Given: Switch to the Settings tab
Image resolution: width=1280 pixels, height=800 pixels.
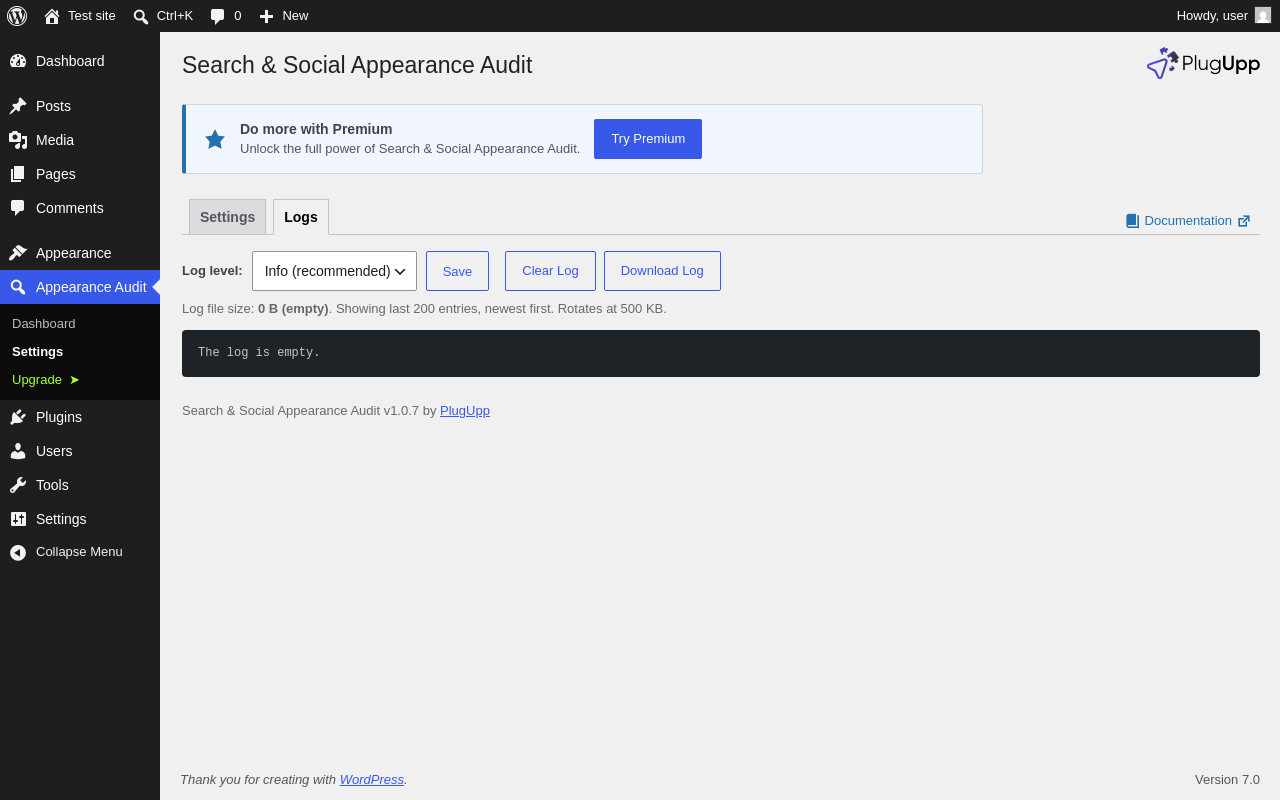Looking at the screenshot, I should click(227, 217).
